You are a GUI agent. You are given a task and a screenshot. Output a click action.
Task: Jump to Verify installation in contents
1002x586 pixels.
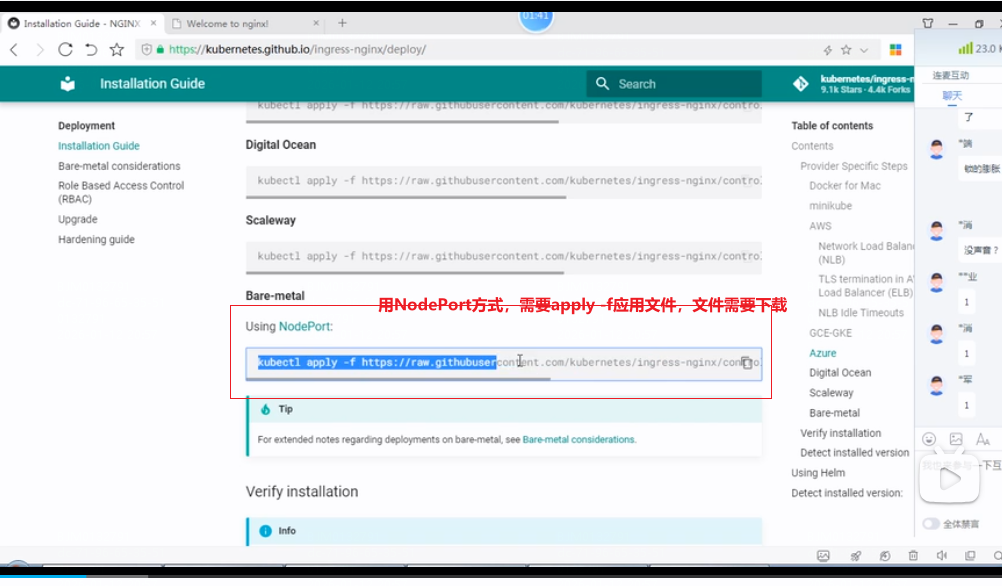tap(840, 433)
